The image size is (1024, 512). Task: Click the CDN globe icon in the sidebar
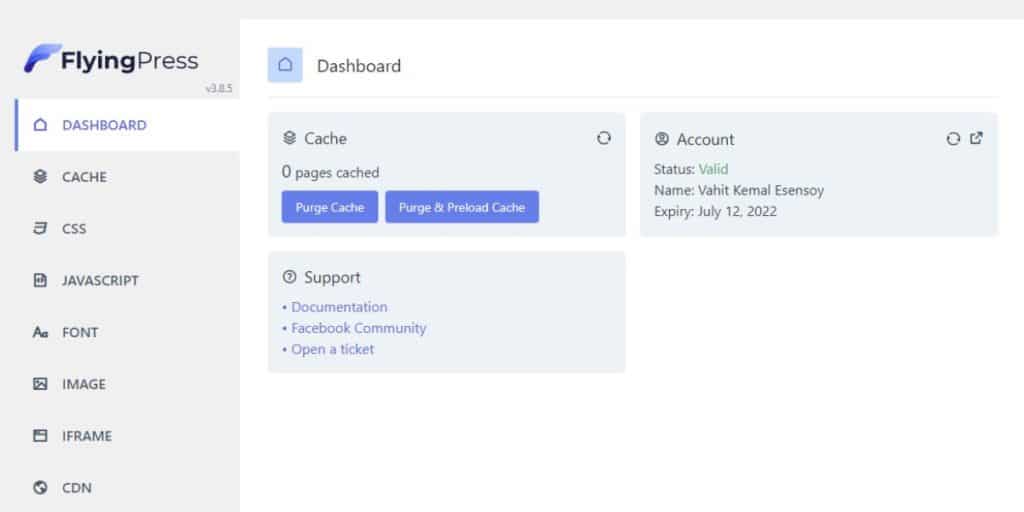point(40,488)
